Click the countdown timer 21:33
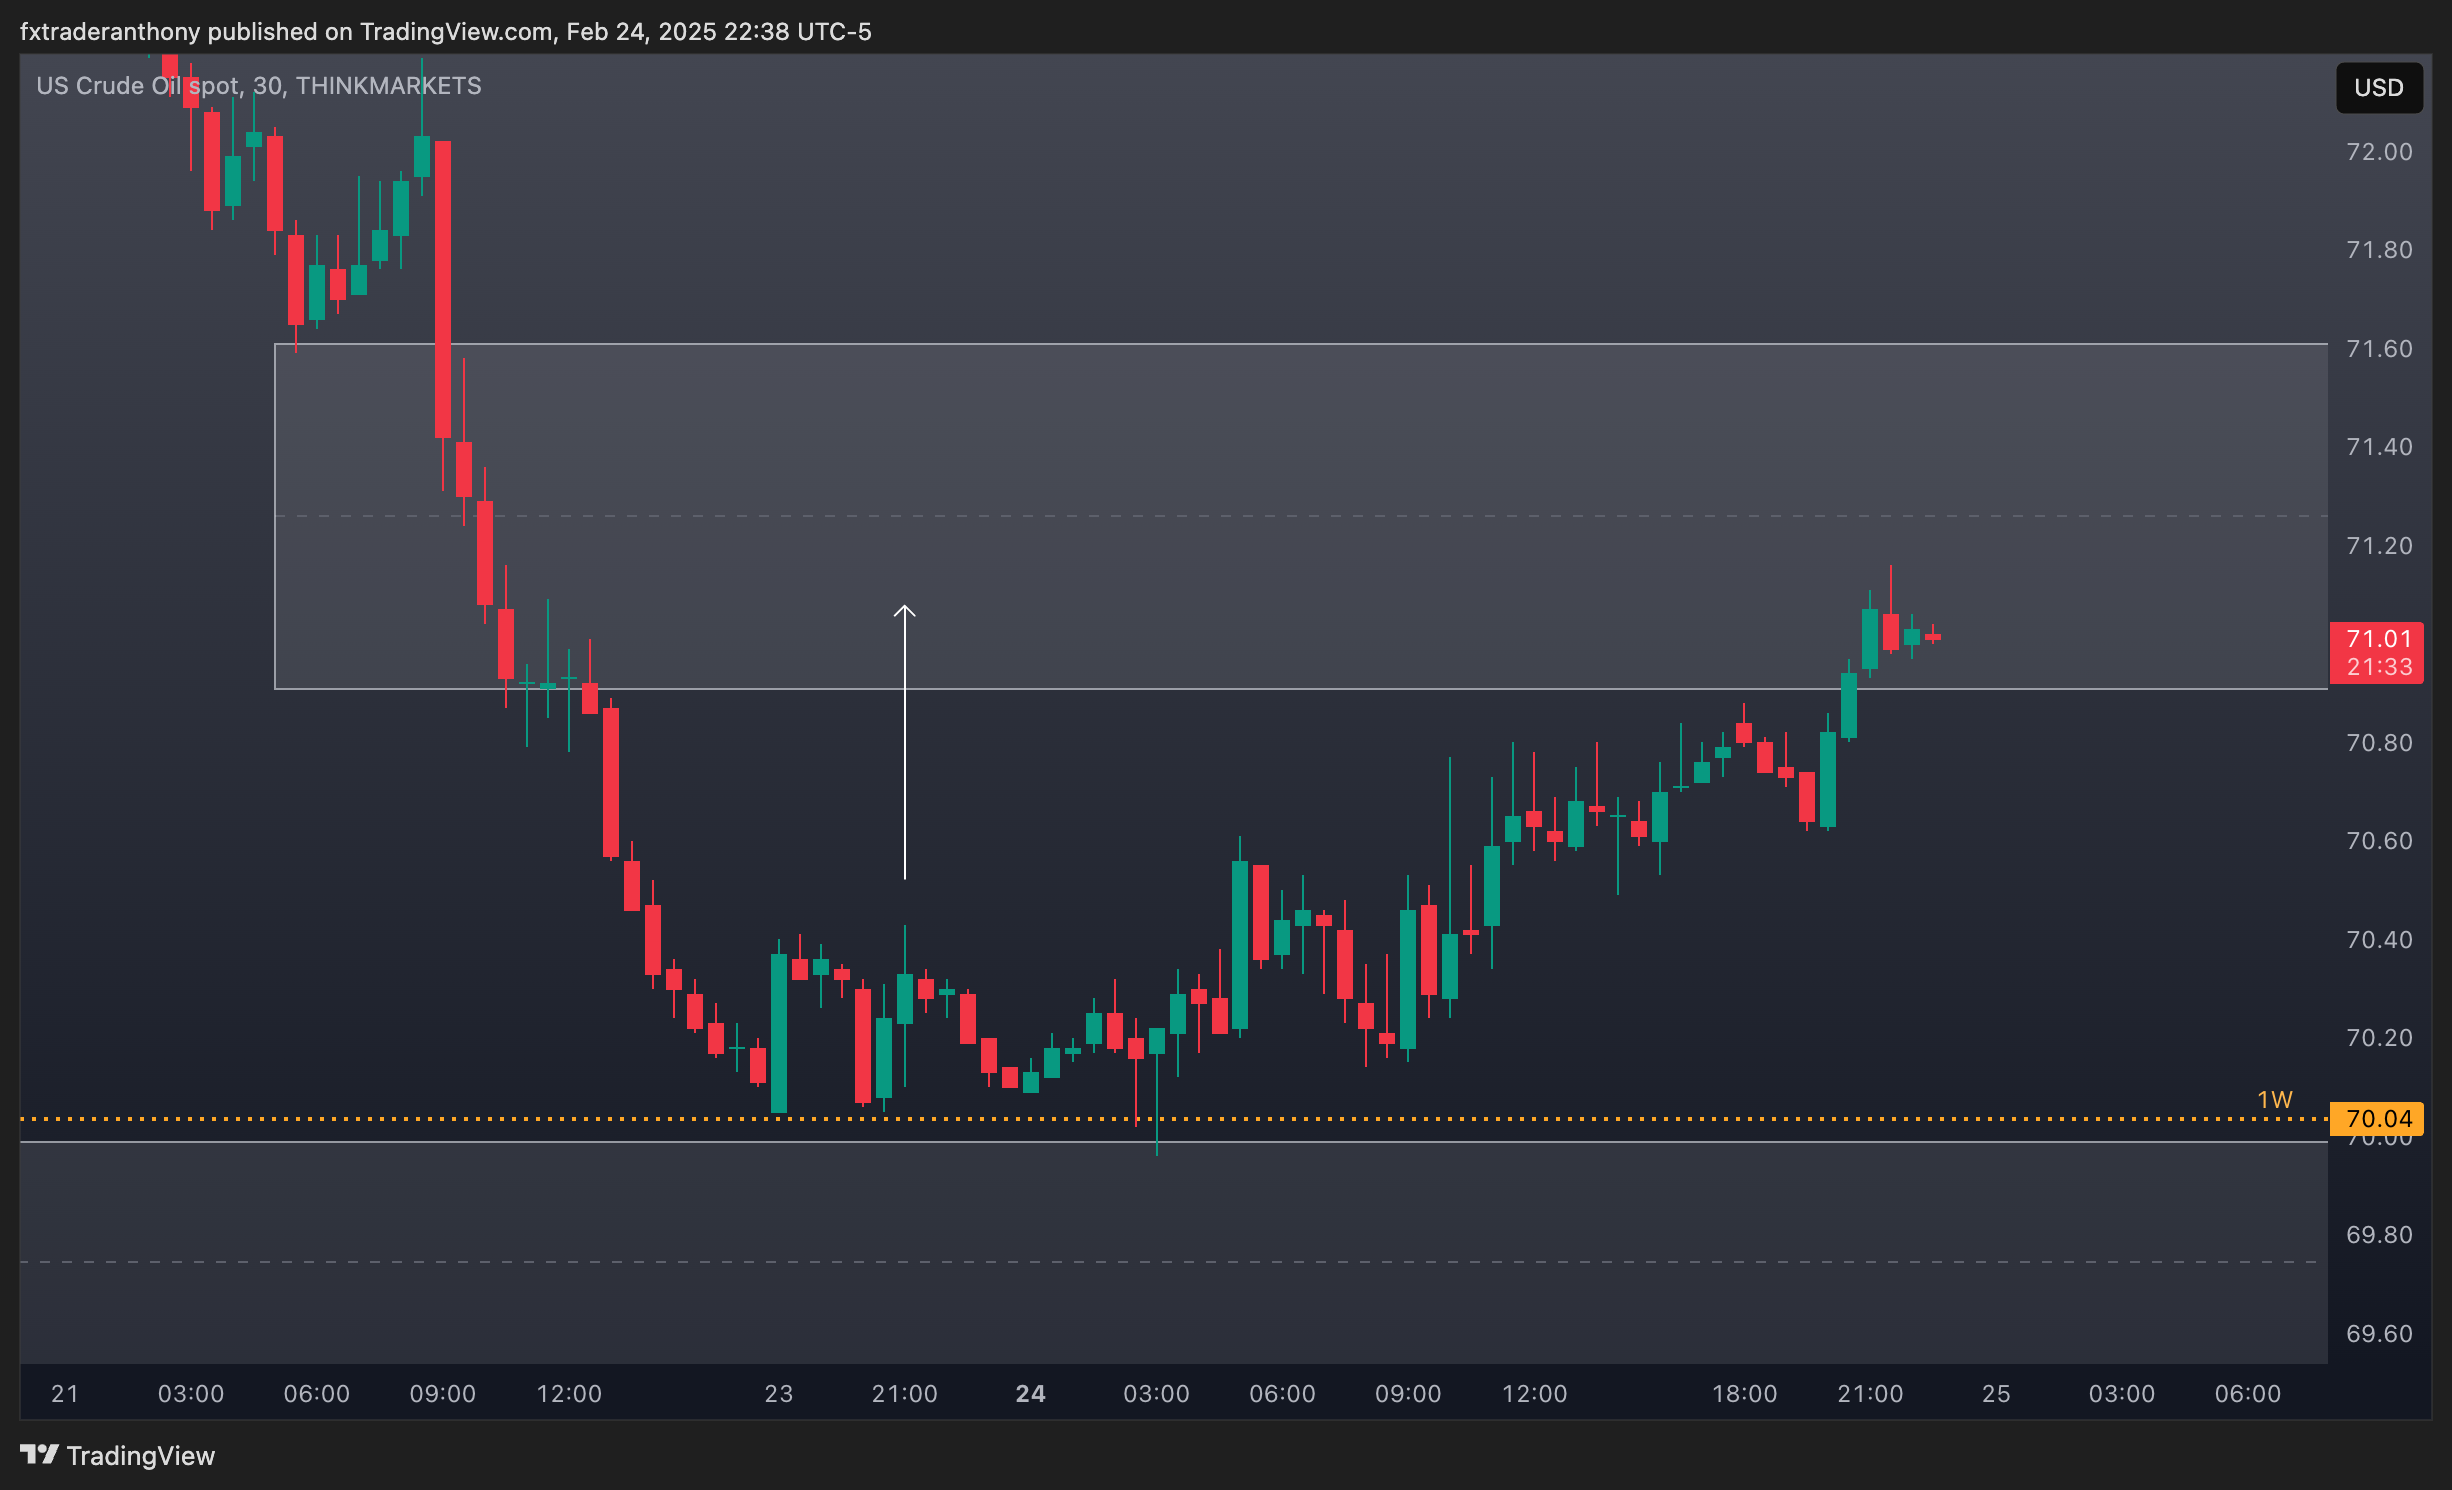Screen dimensions: 2452x1490 point(2379,667)
